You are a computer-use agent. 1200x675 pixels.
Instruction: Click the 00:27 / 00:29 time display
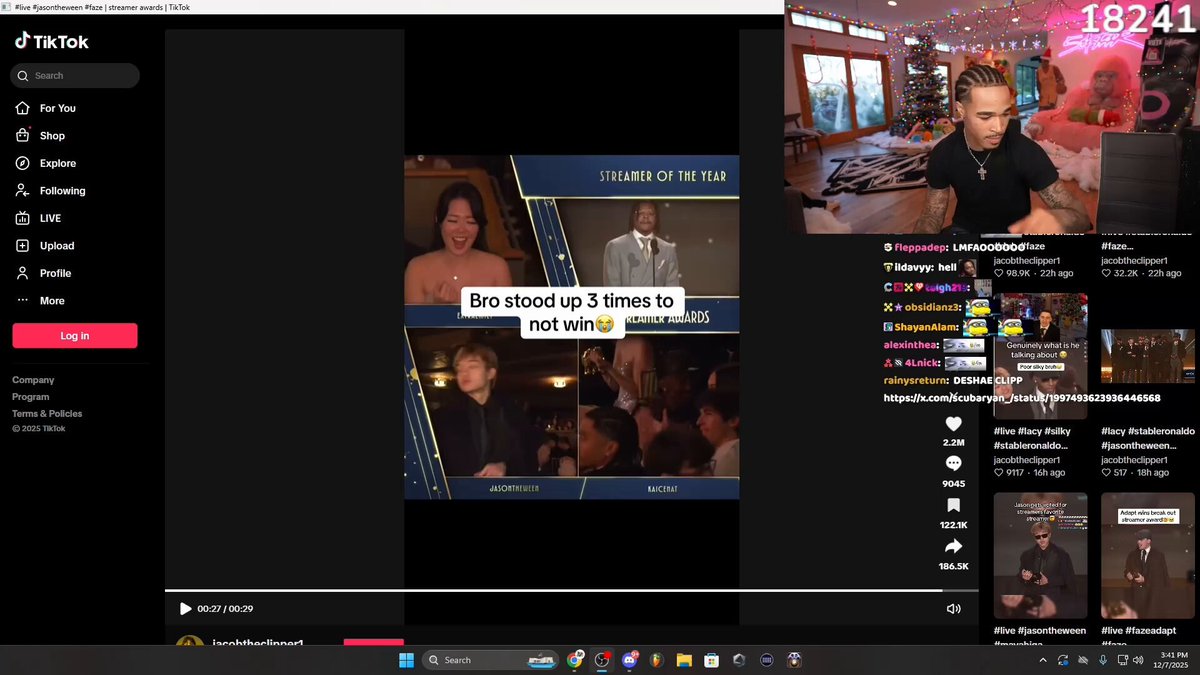pos(225,609)
